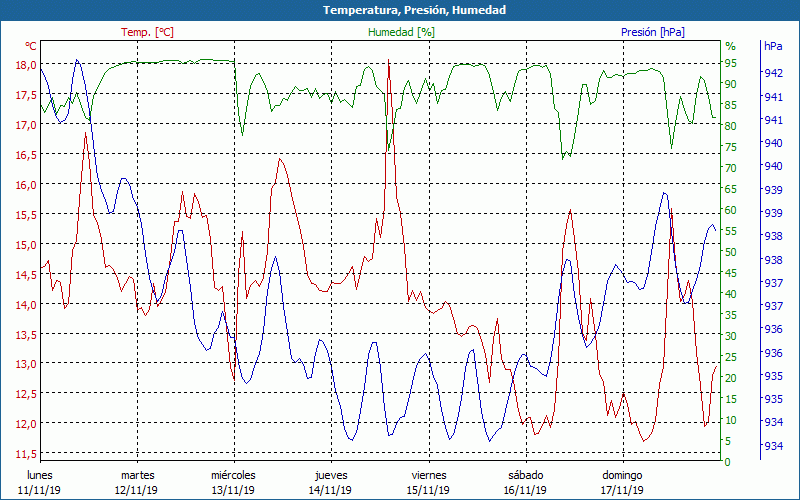This screenshot has width=800, height=500.
Task: Click the green 60 humidity axis value
Action: click(731, 210)
